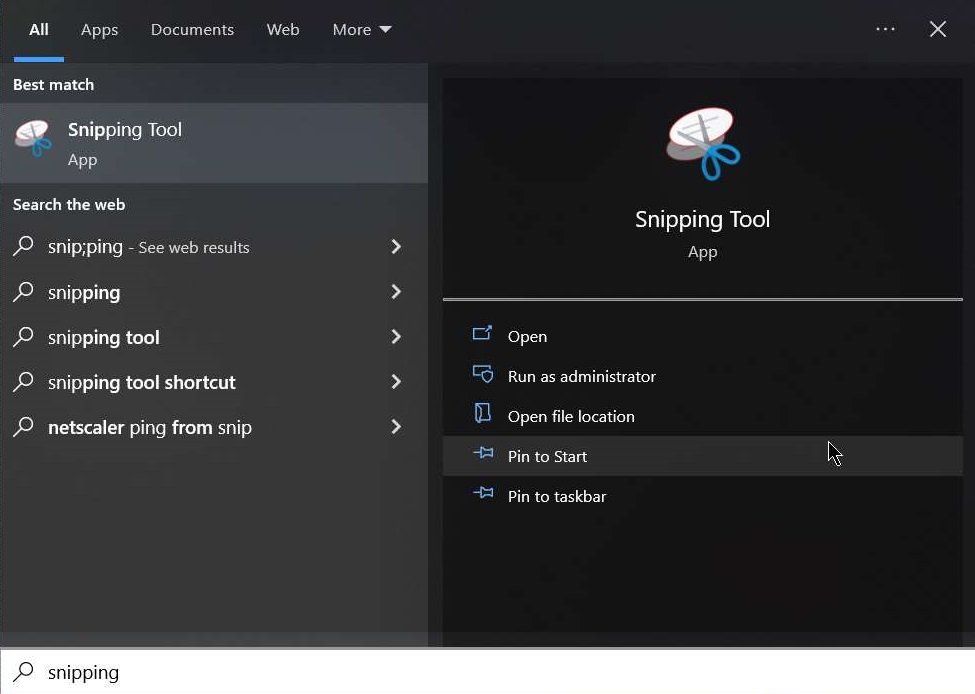Image resolution: width=975 pixels, height=694 pixels.
Task: Click magnifier icon beside 'snipping tool shortcut'
Action: 23,382
